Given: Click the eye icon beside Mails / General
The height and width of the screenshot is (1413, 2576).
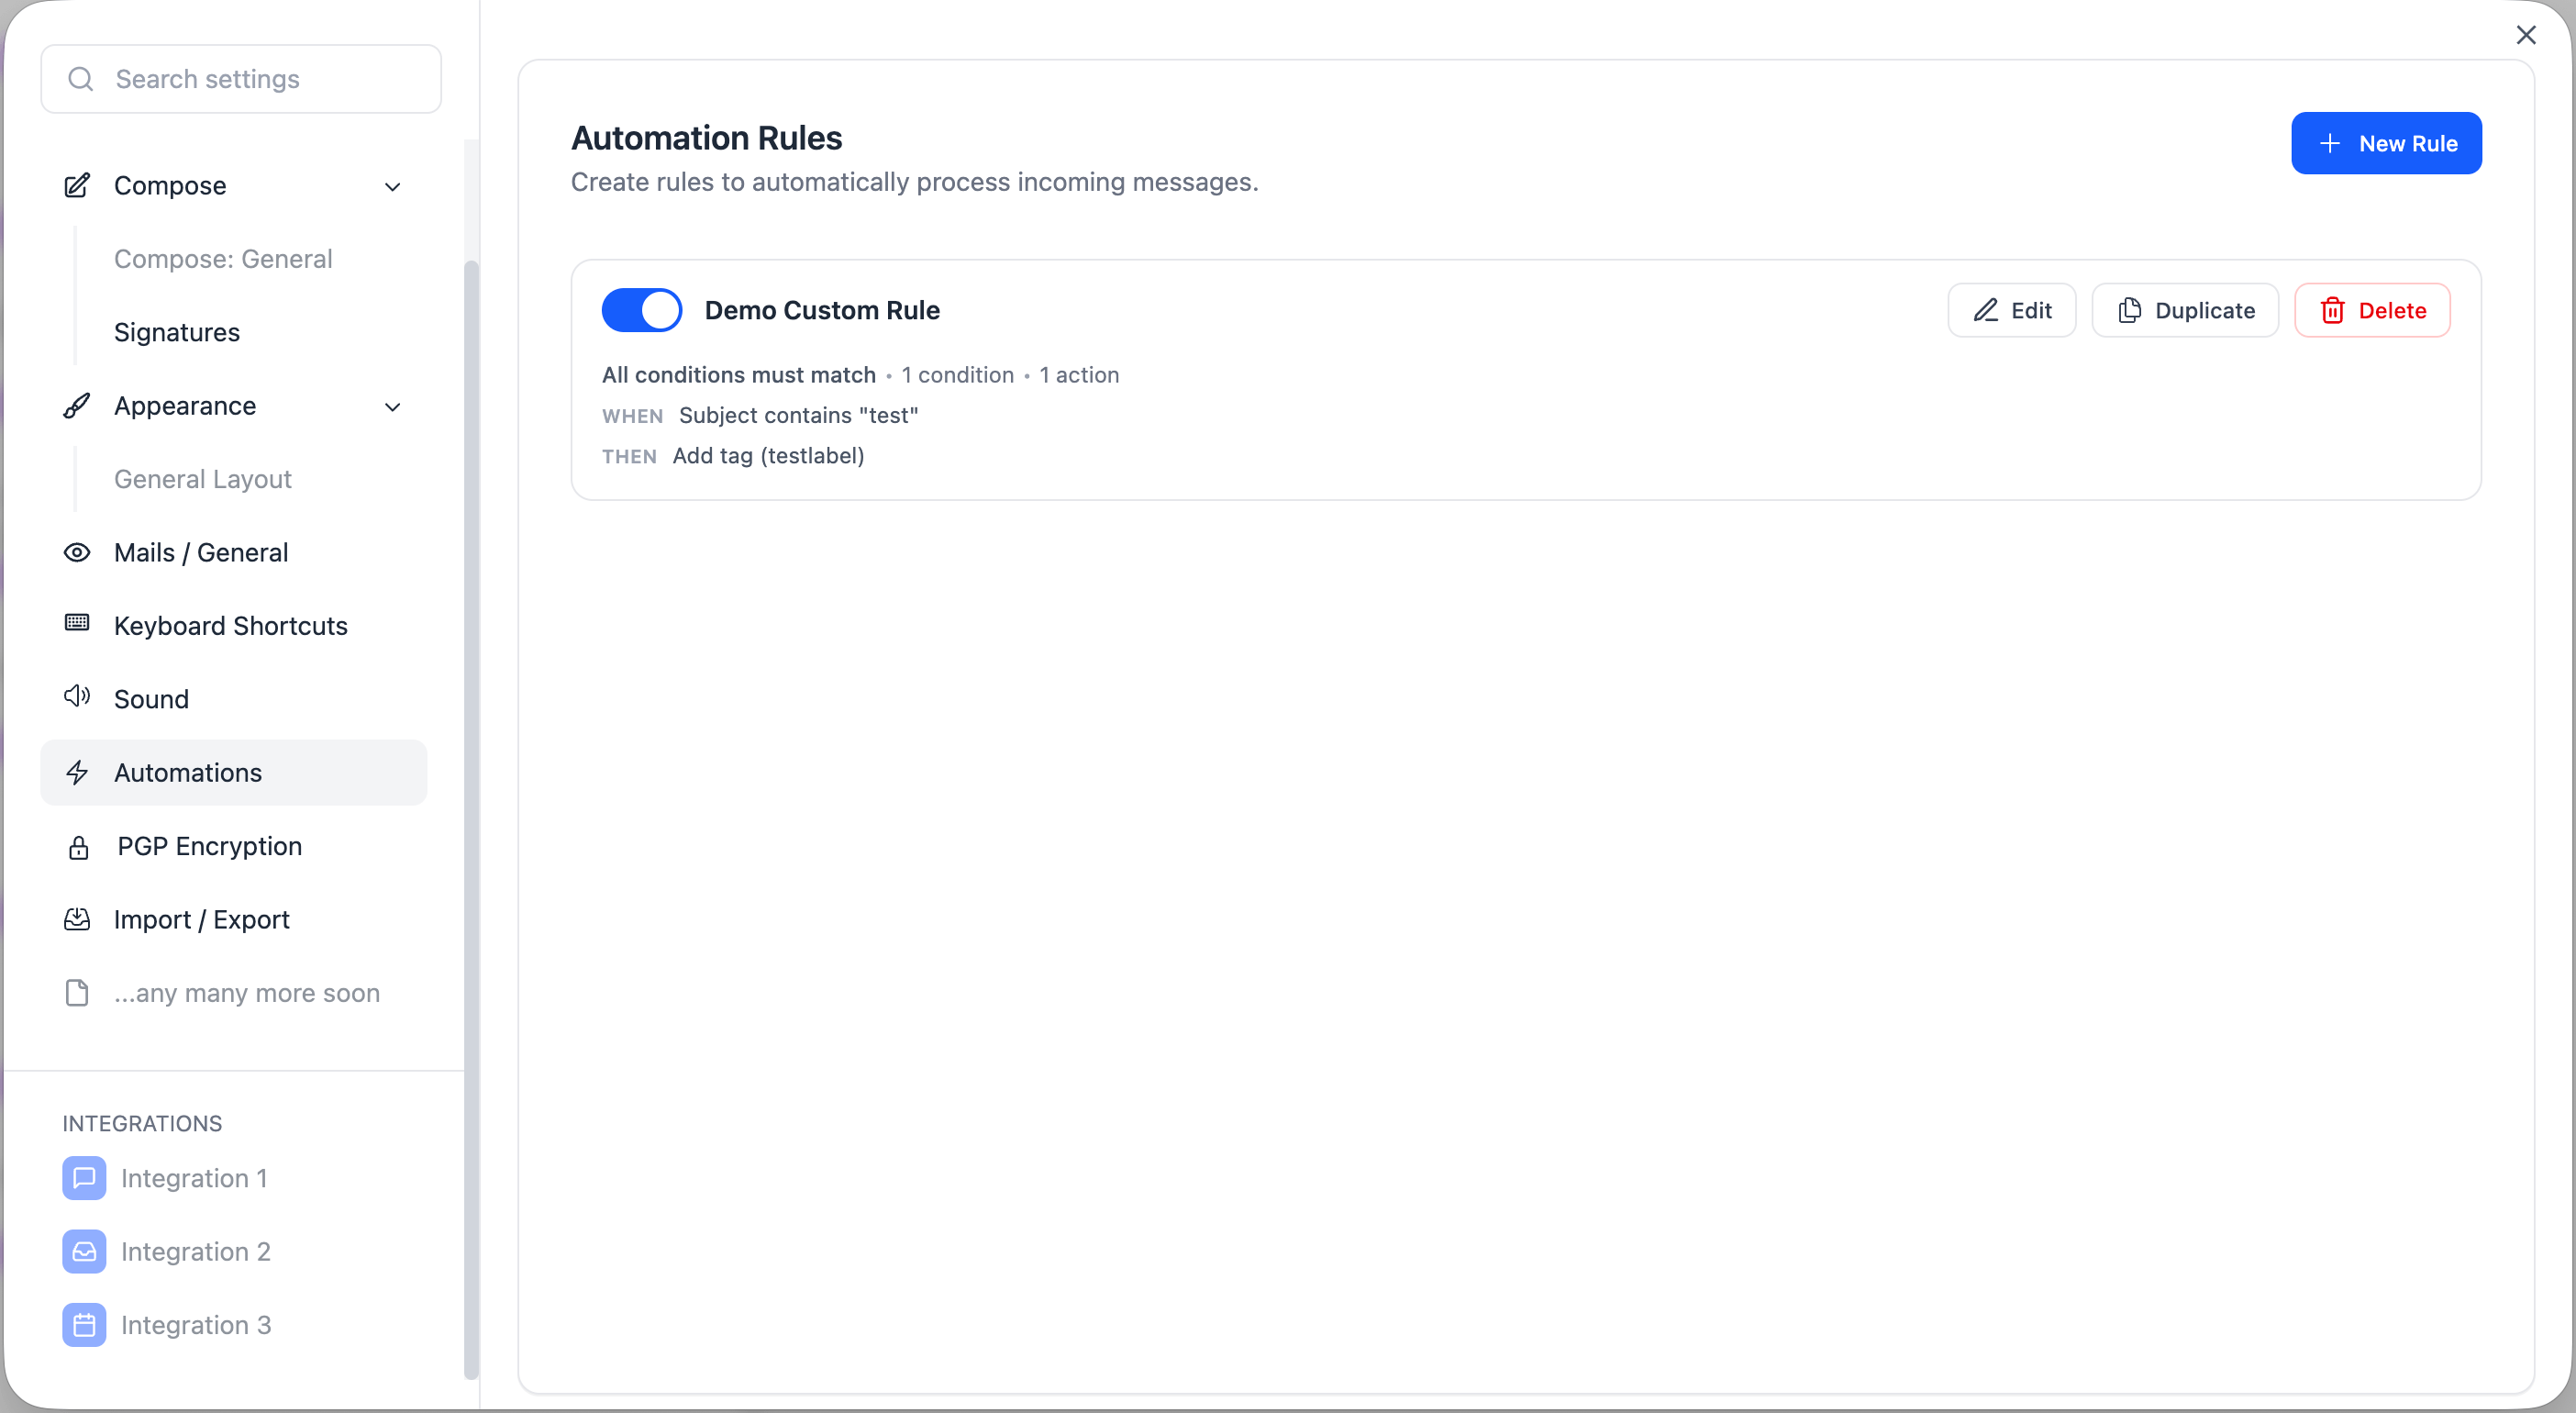Looking at the screenshot, I should pos(77,553).
